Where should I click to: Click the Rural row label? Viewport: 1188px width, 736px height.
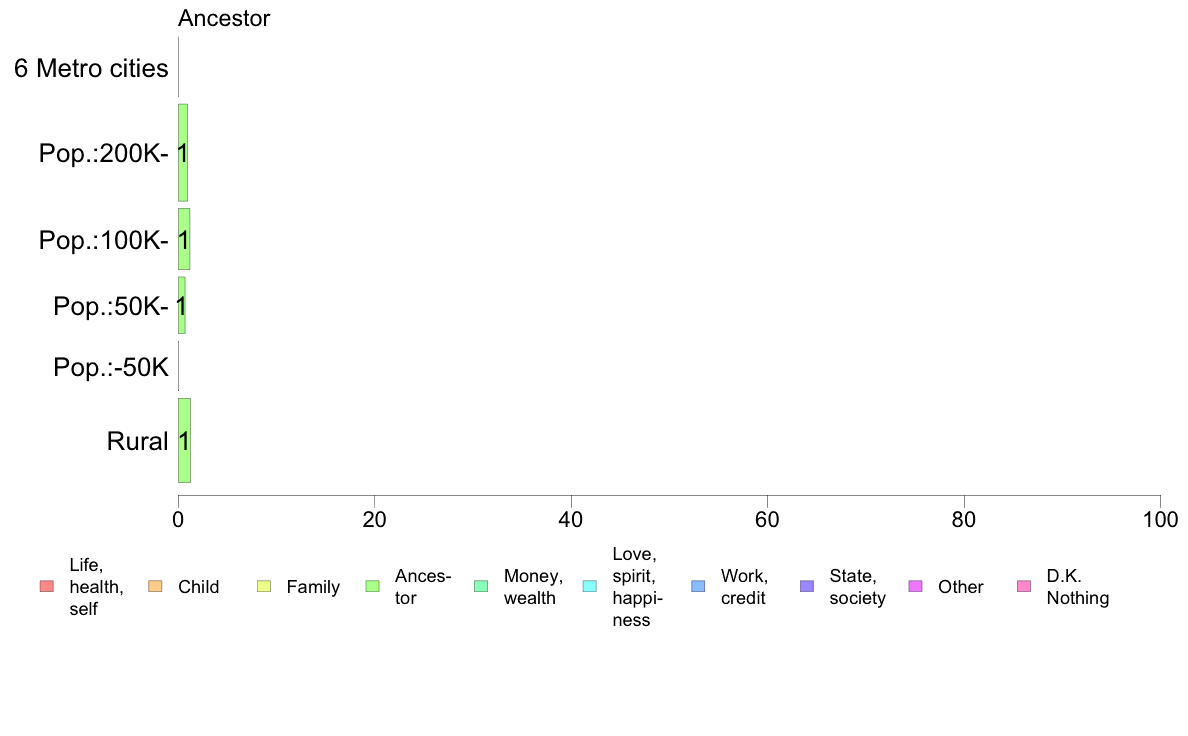pyautogui.click(x=137, y=441)
